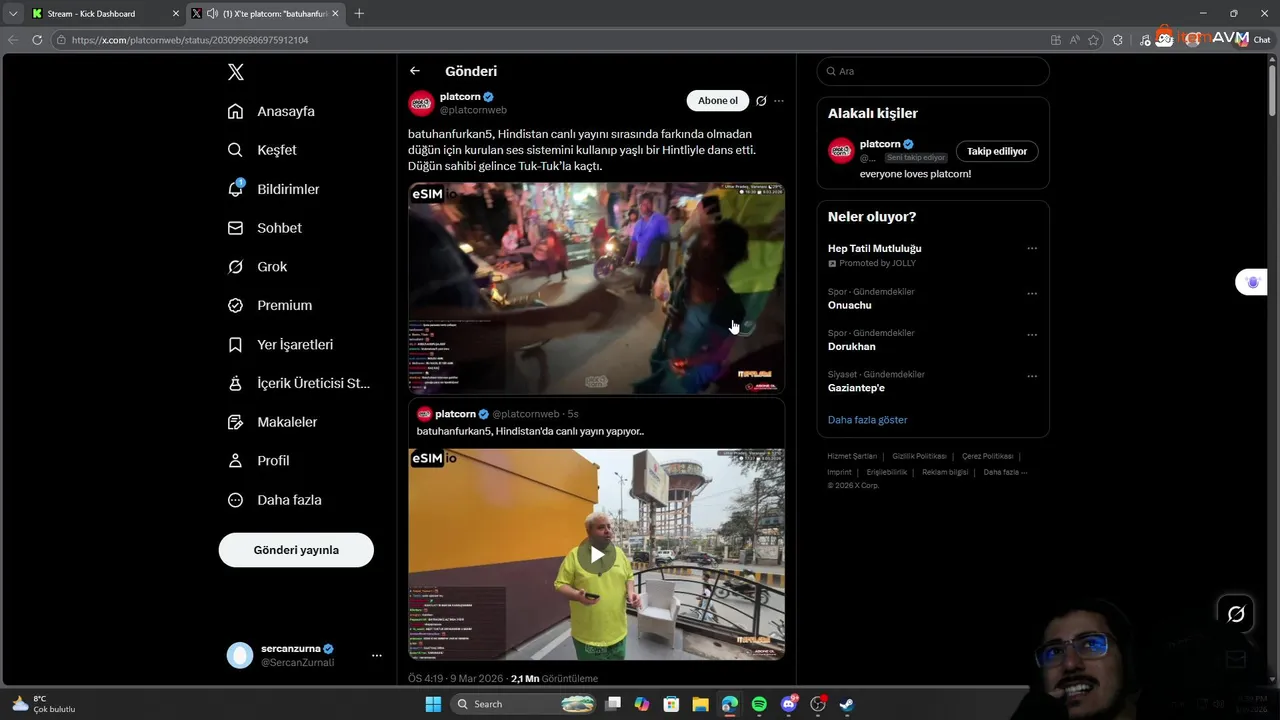
Task: Open Spotify from taskbar
Action: 759,704
